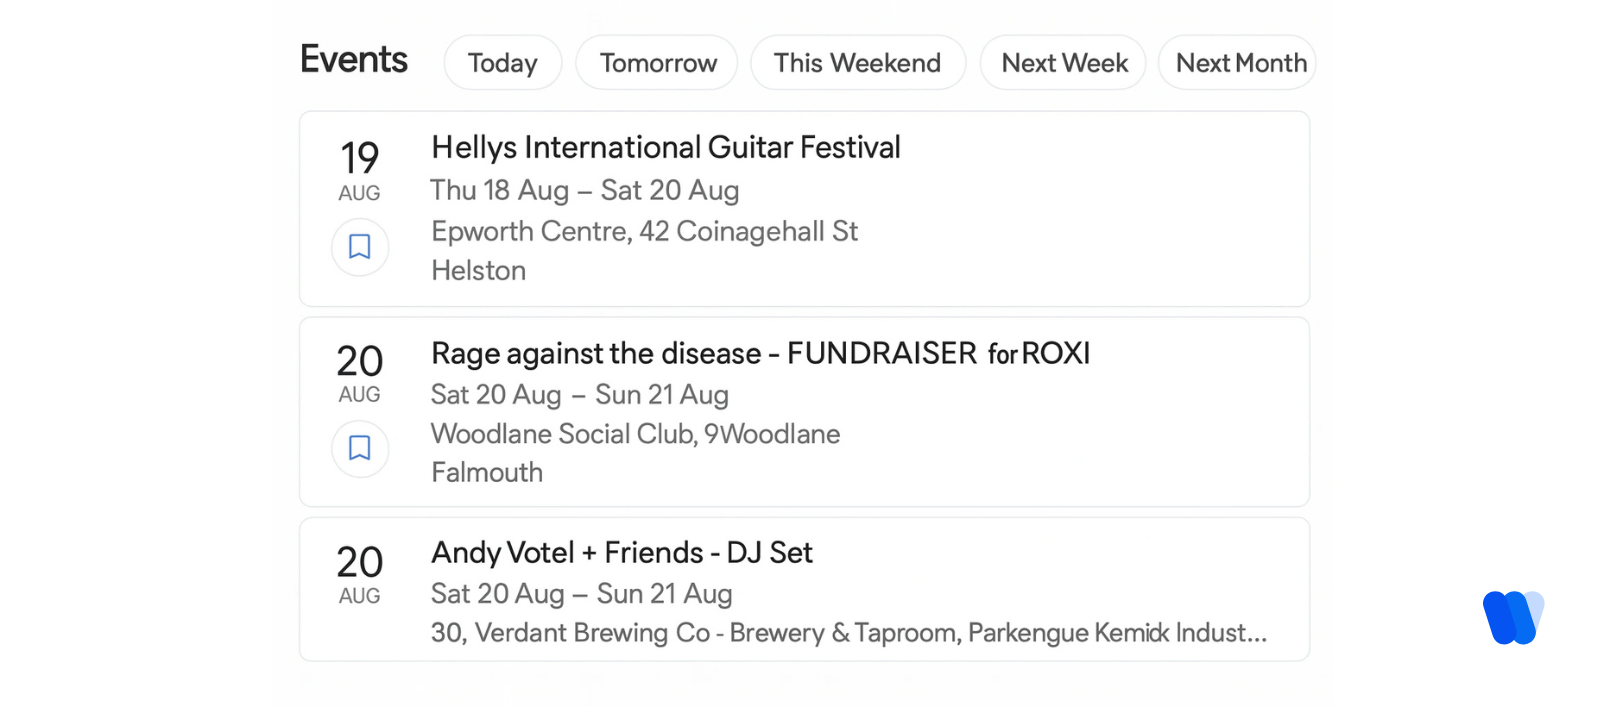The height and width of the screenshot is (707, 1605).
Task: Open the Hellys International Guitar Festival listing
Action: tap(665, 147)
